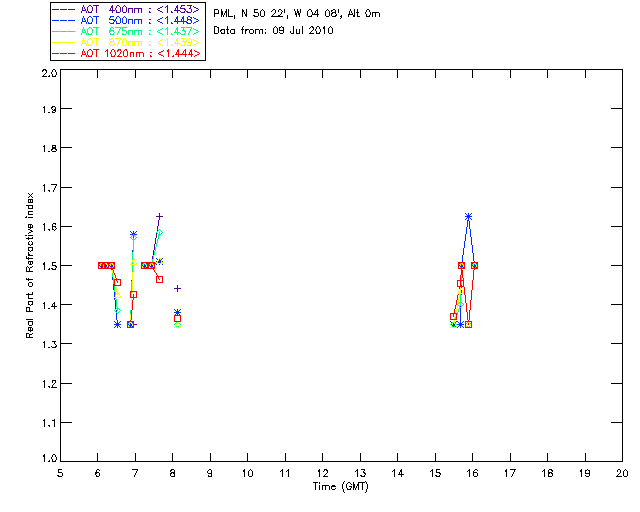Click the y-axis tick label 1.5
Image resolution: width=640 pixels, height=512 pixels.
click(49, 266)
